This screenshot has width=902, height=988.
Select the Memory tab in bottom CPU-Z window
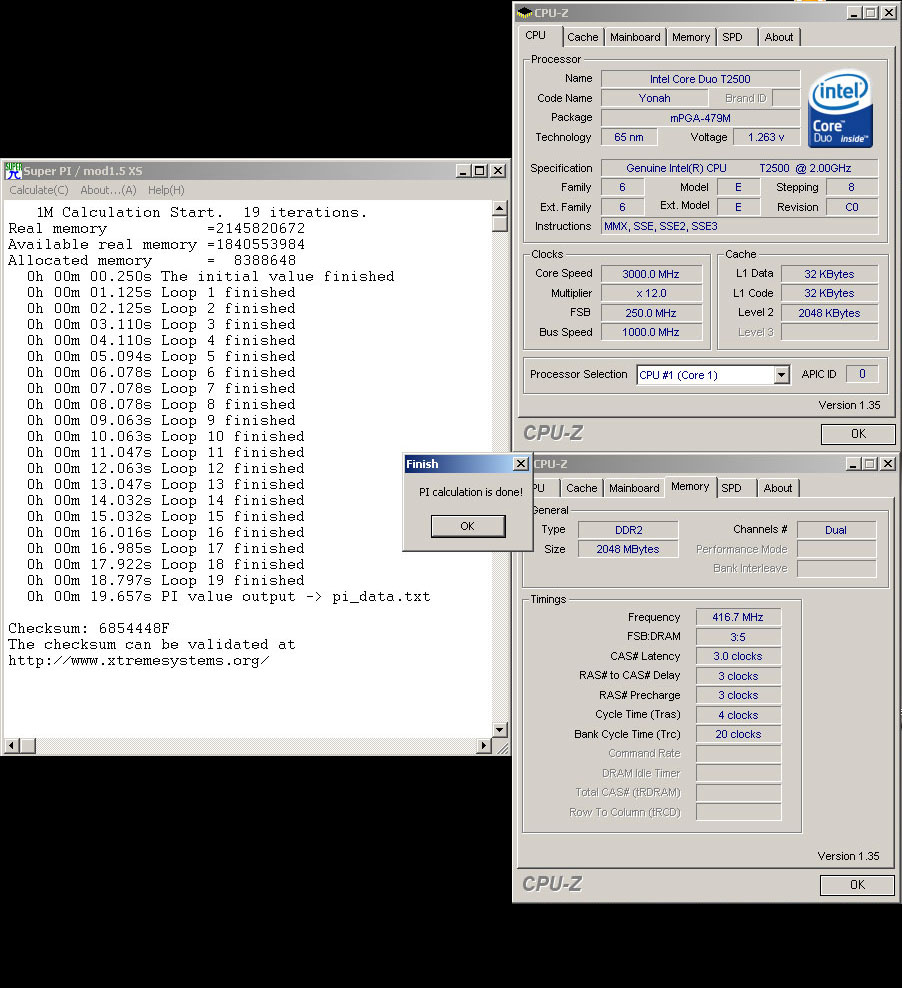(x=690, y=486)
